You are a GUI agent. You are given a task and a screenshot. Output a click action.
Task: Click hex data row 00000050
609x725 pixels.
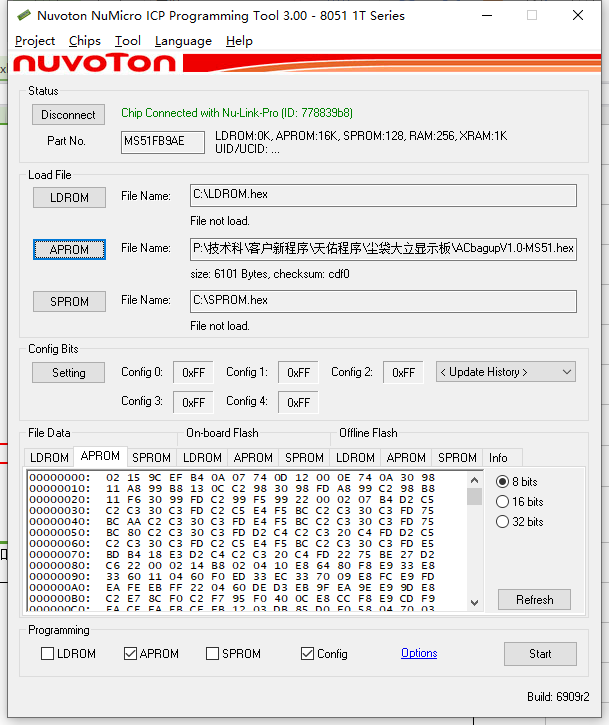(x=232, y=533)
